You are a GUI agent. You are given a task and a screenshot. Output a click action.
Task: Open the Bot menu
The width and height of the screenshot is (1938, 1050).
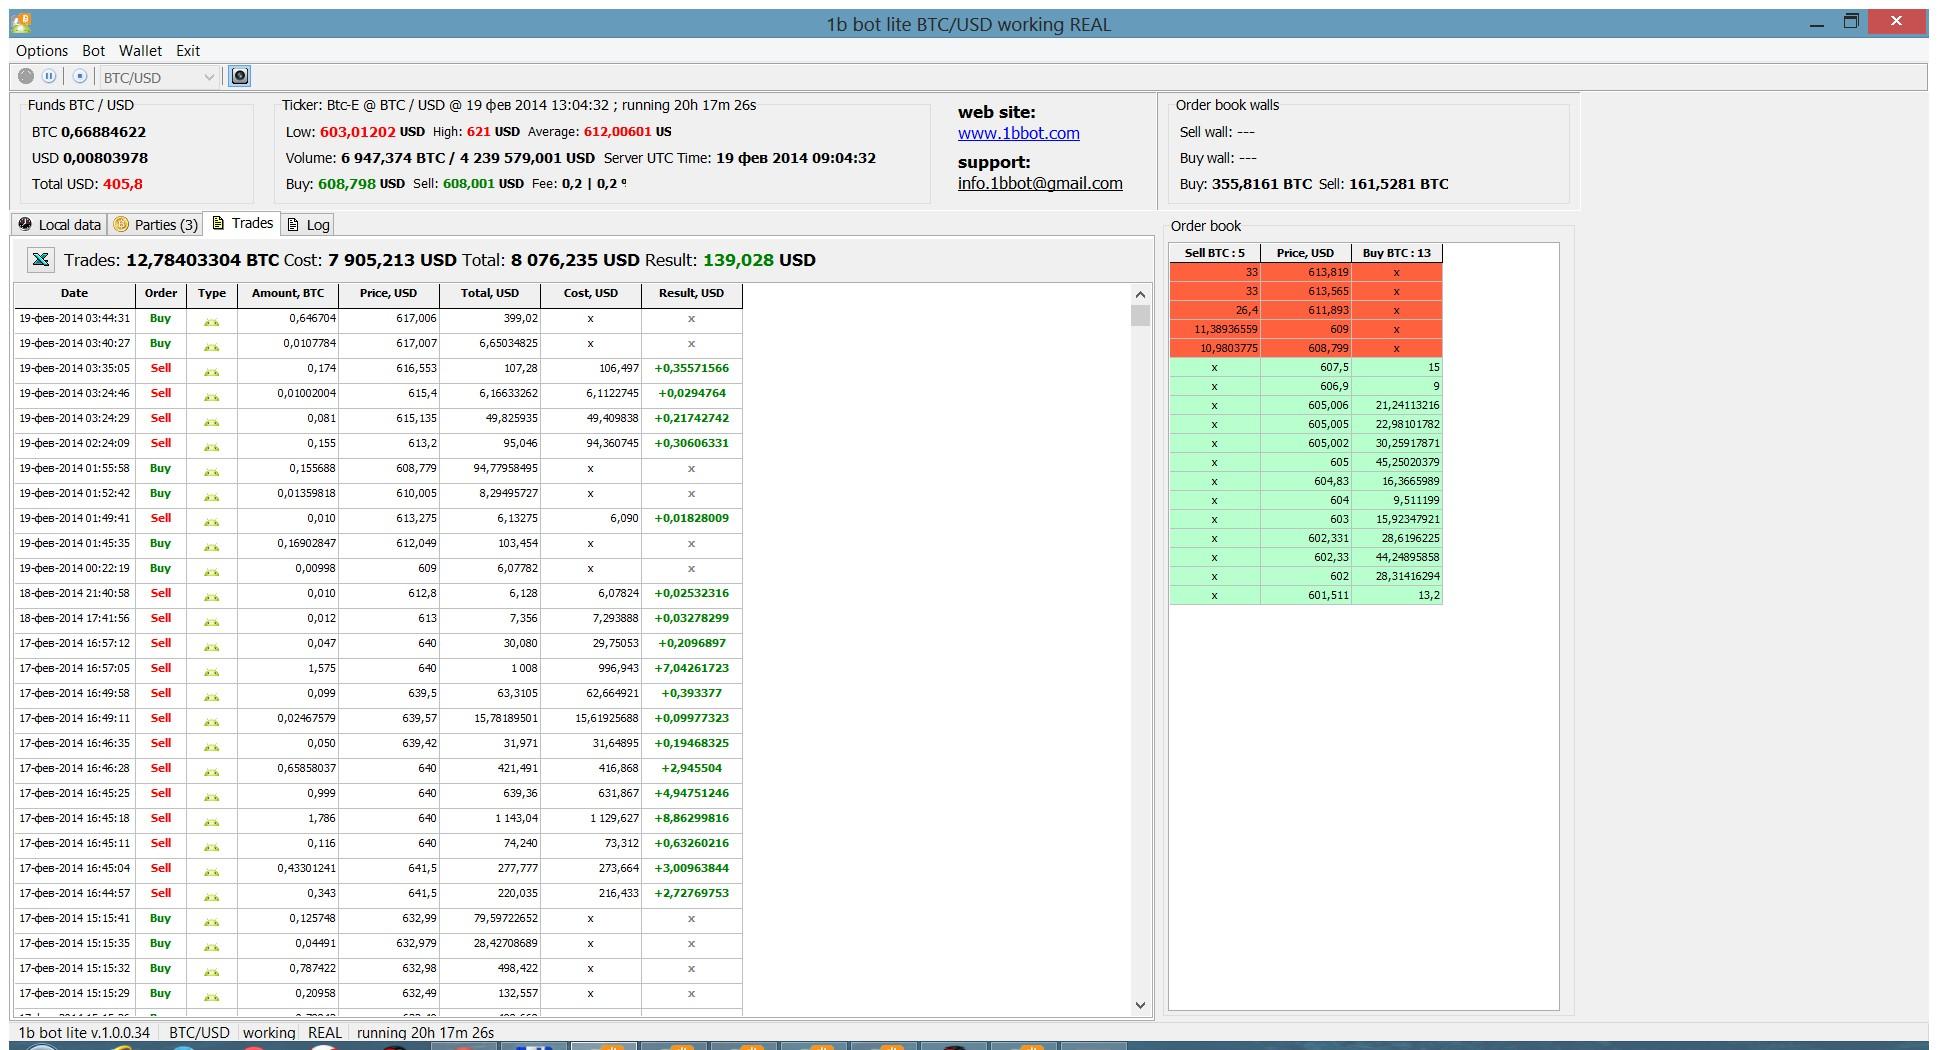93,51
